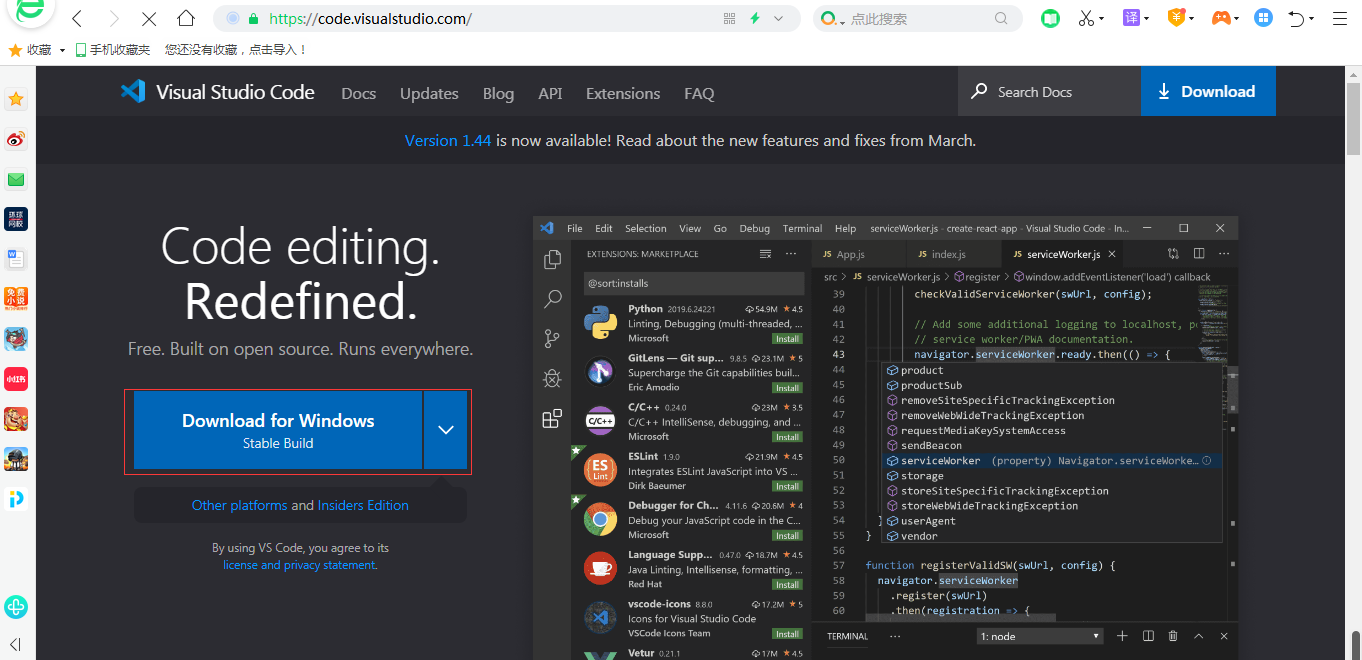The image size is (1362, 660).
Task: Click the 点击导入 import bookmarks text
Action: [273, 50]
